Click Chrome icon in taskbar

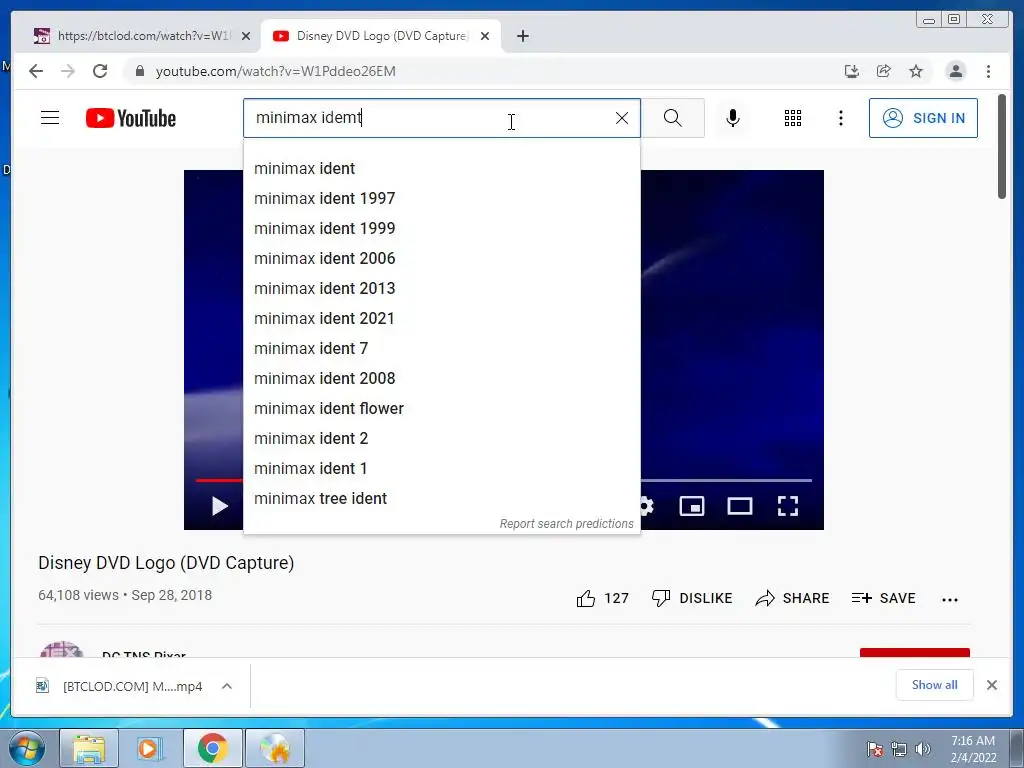(212, 748)
